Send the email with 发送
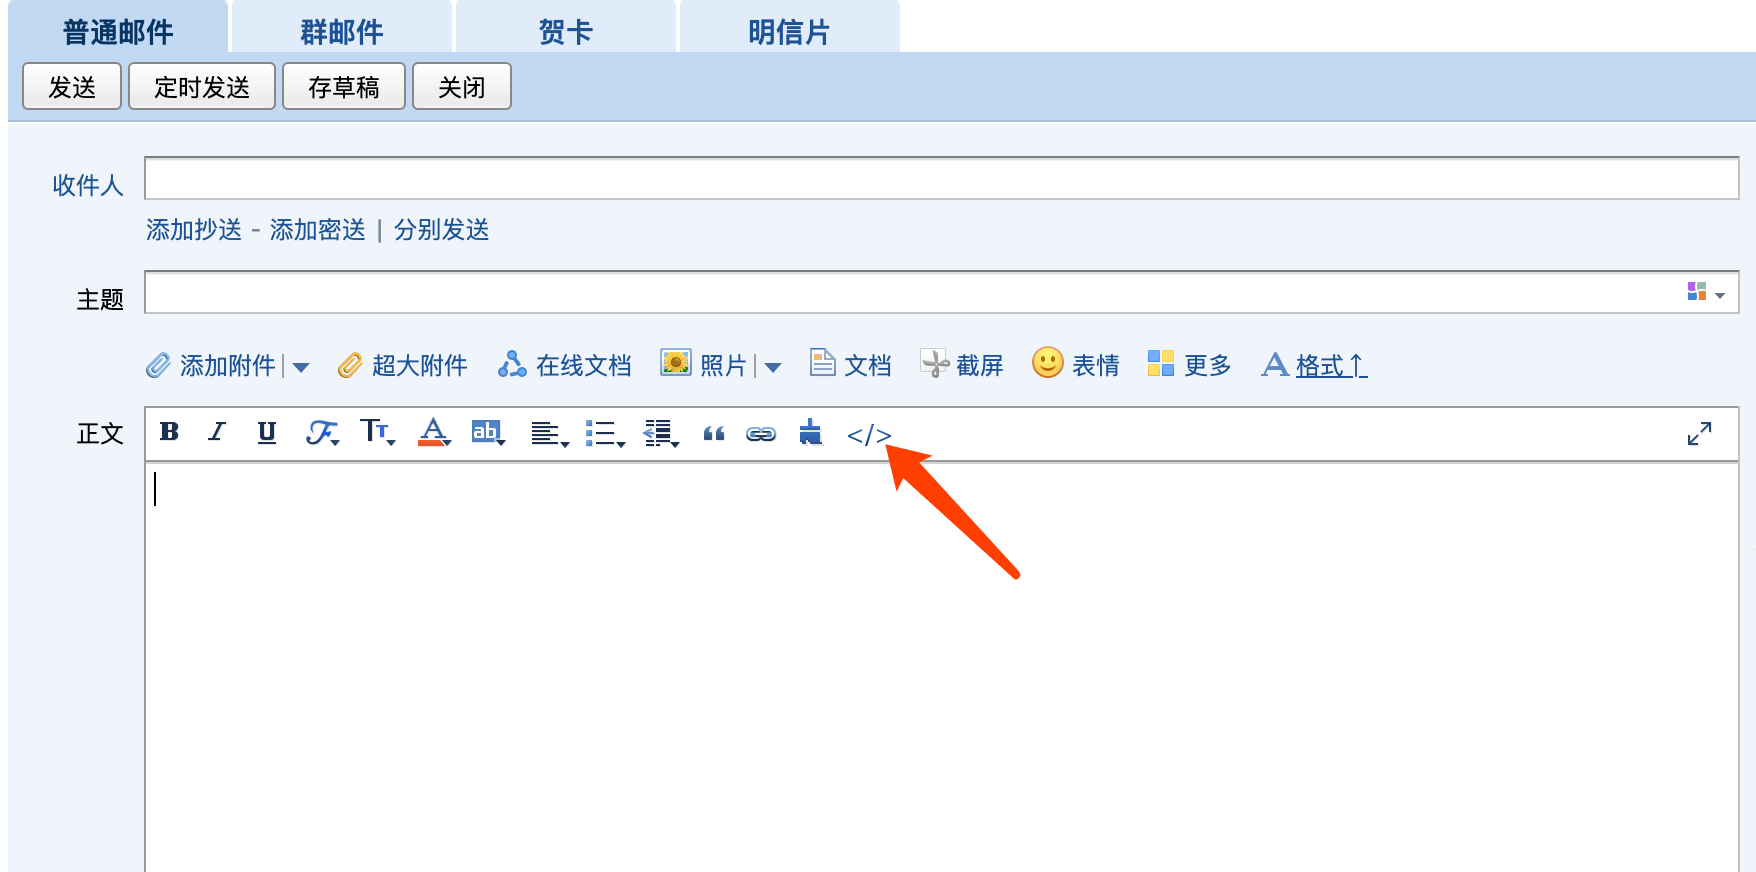The image size is (1756, 872). coord(72,86)
